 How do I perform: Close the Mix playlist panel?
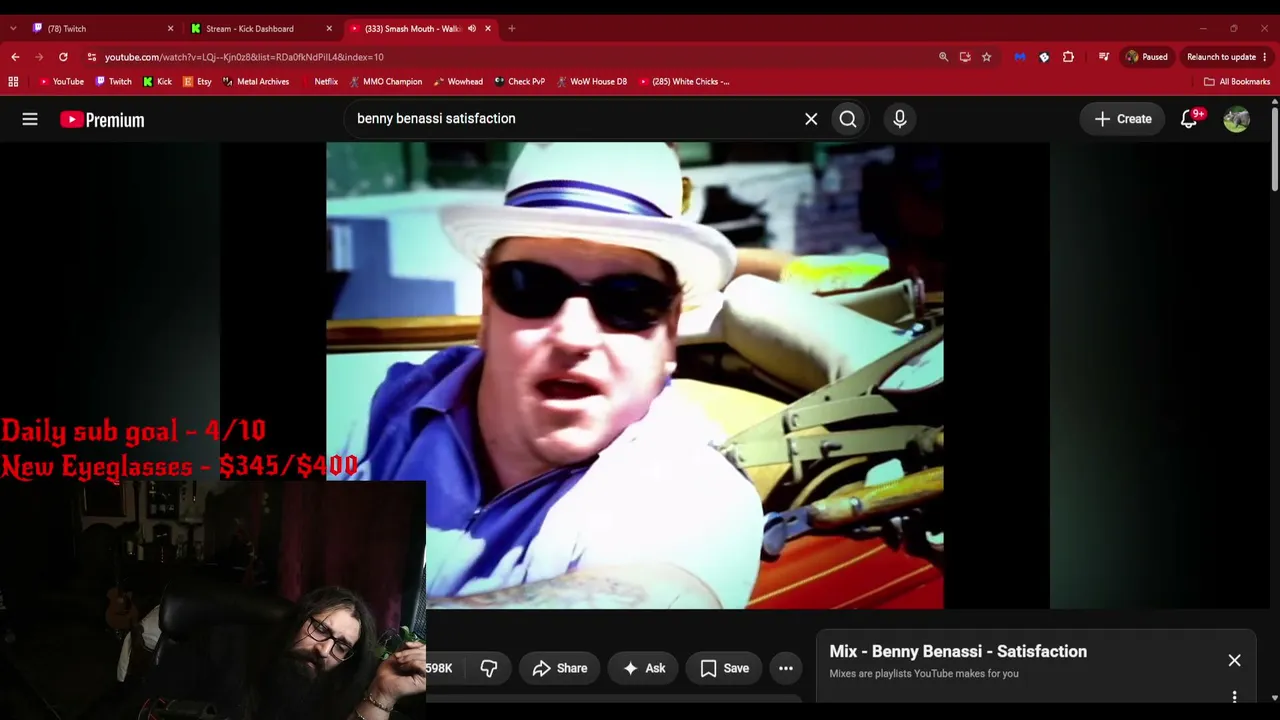point(1234,660)
